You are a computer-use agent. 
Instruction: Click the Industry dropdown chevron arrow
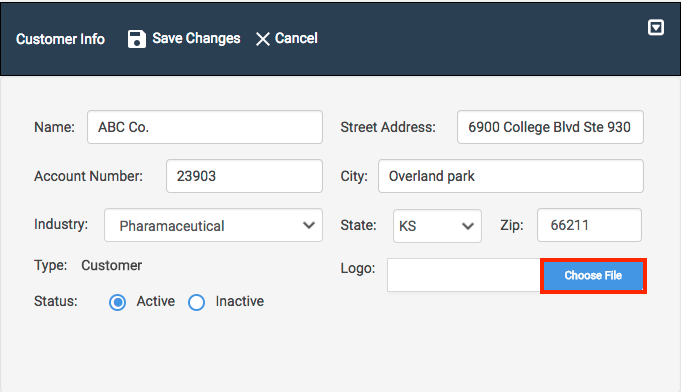pos(309,225)
